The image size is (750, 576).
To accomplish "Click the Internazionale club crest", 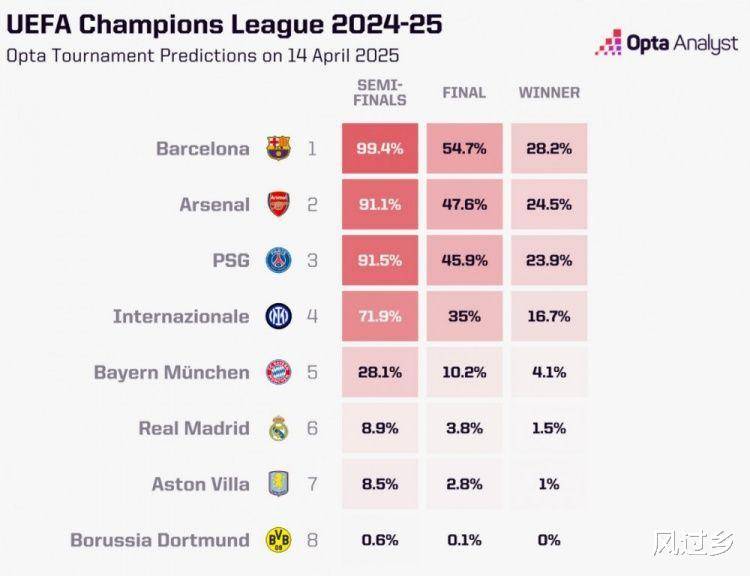I will click(278, 317).
